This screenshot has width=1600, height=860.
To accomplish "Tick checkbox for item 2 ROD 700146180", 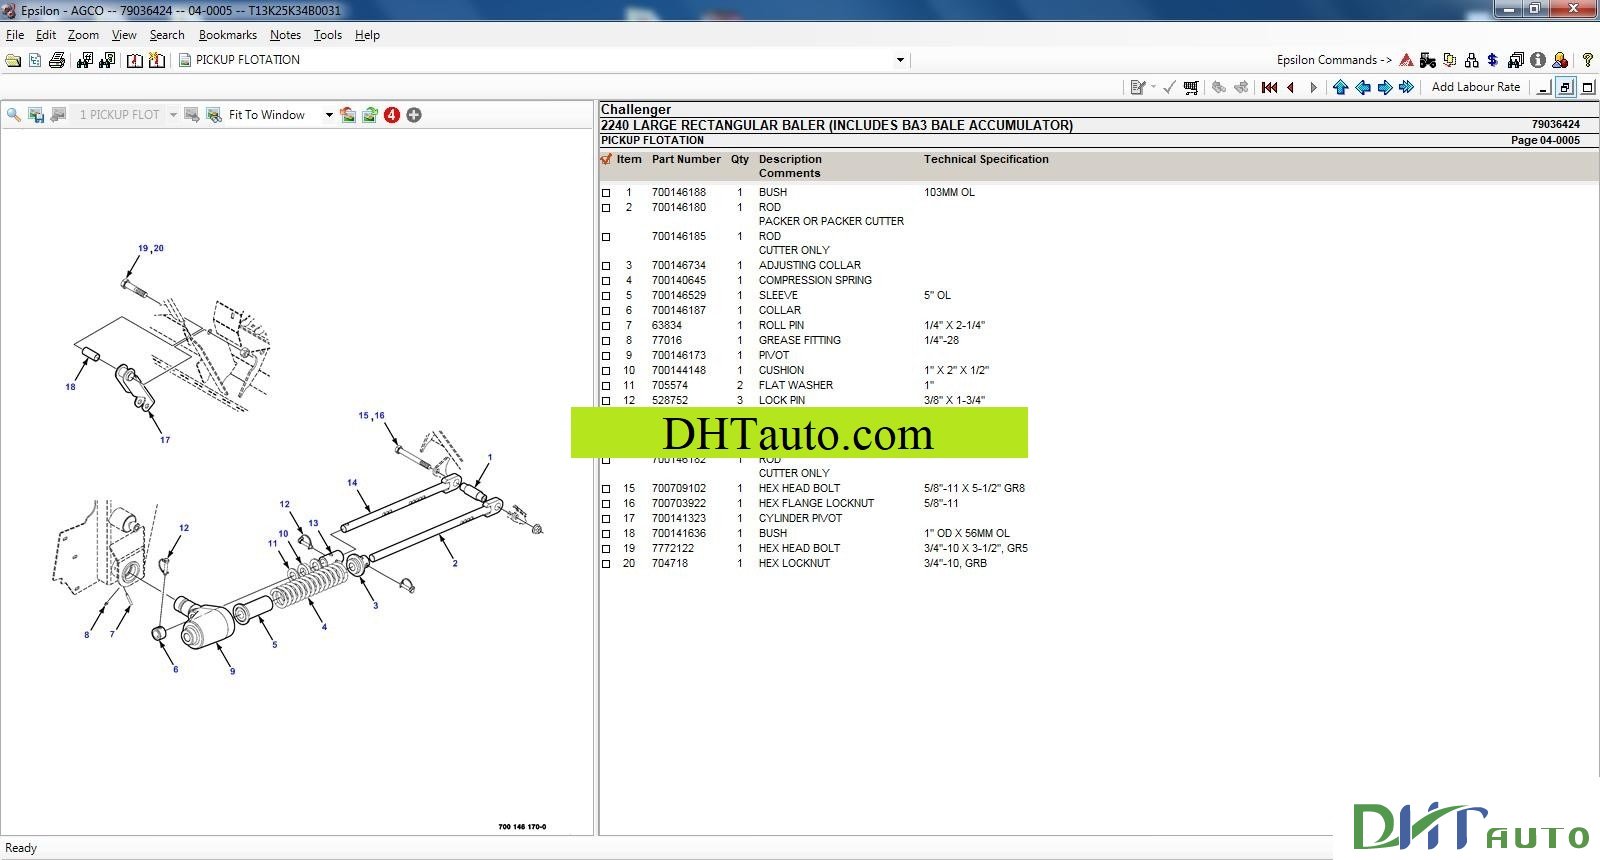I will pos(606,208).
